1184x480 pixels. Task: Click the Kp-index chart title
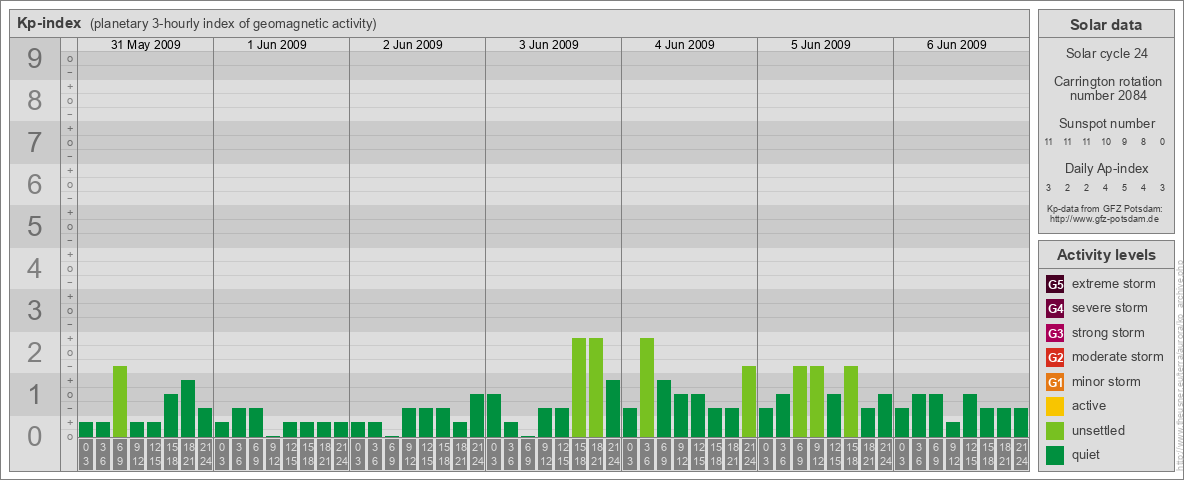click(50, 23)
